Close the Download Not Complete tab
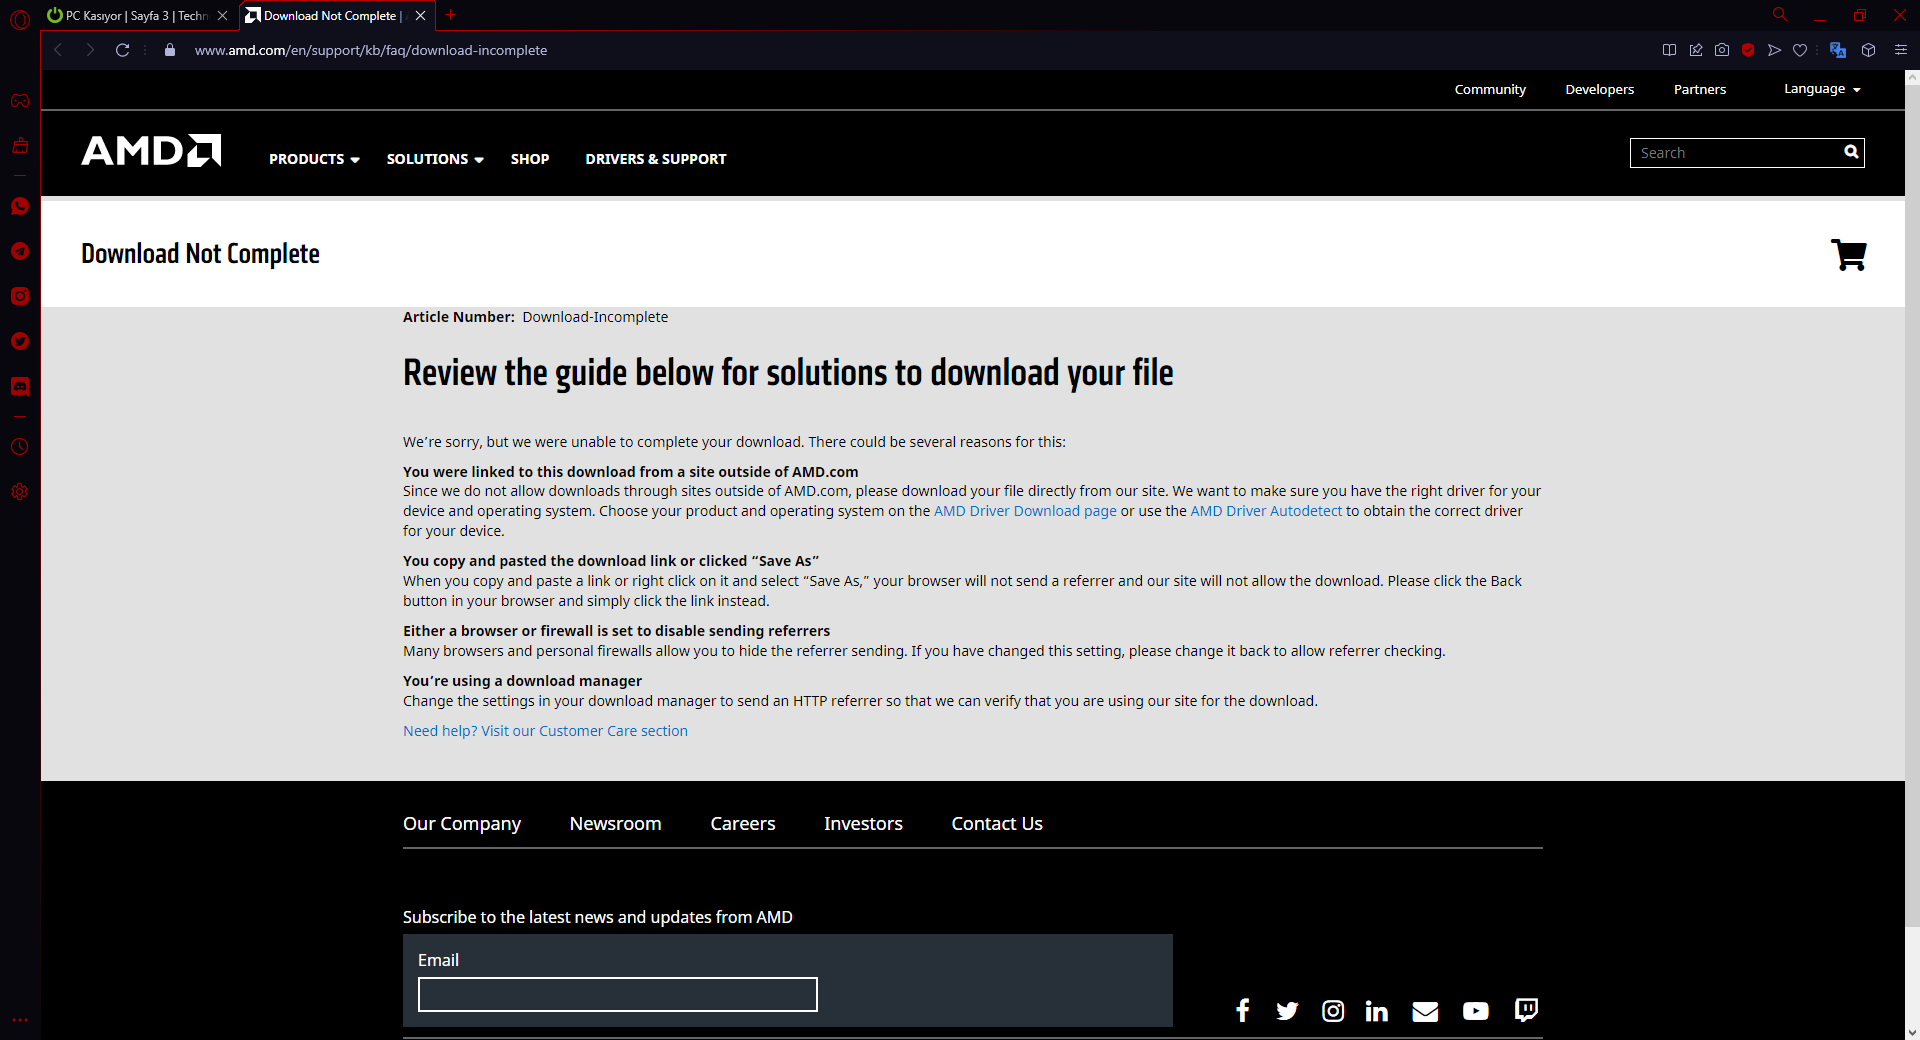The width and height of the screenshot is (1920, 1040). click(x=420, y=15)
